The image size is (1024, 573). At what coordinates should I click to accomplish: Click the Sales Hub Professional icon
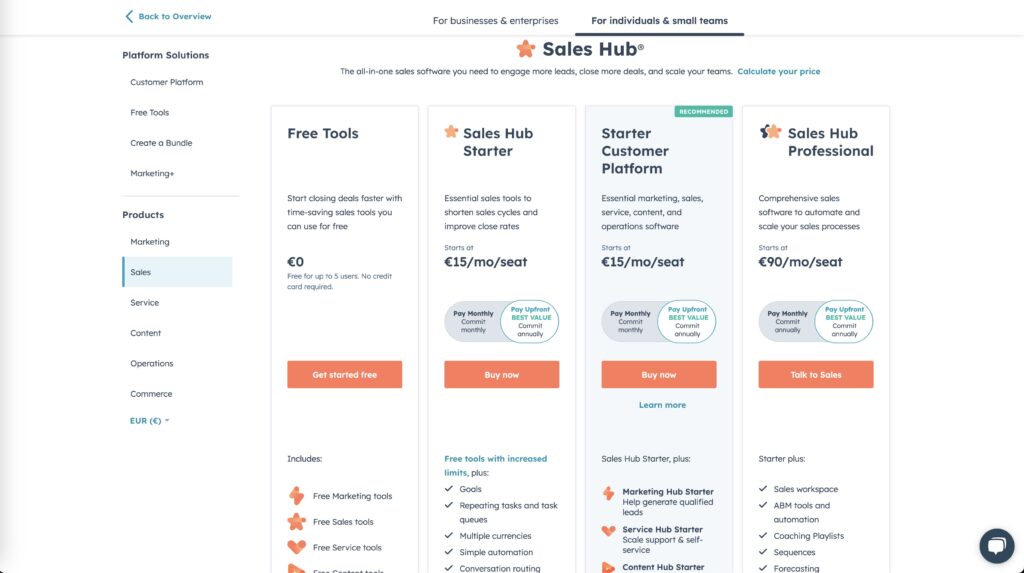770,131
